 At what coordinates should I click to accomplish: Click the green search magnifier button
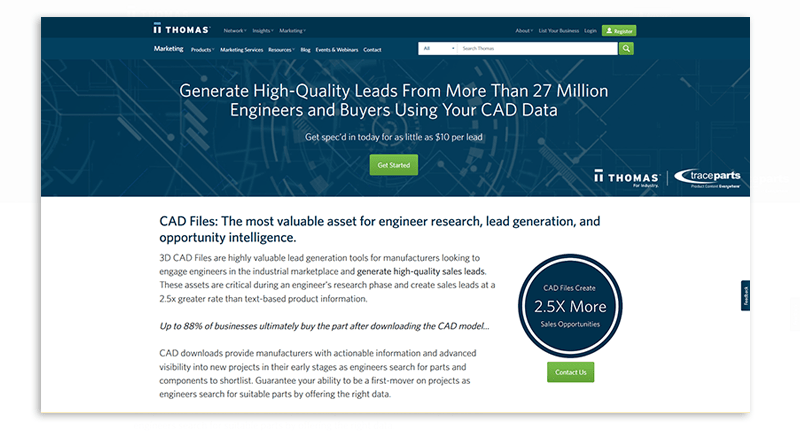[x=626, y=48]
